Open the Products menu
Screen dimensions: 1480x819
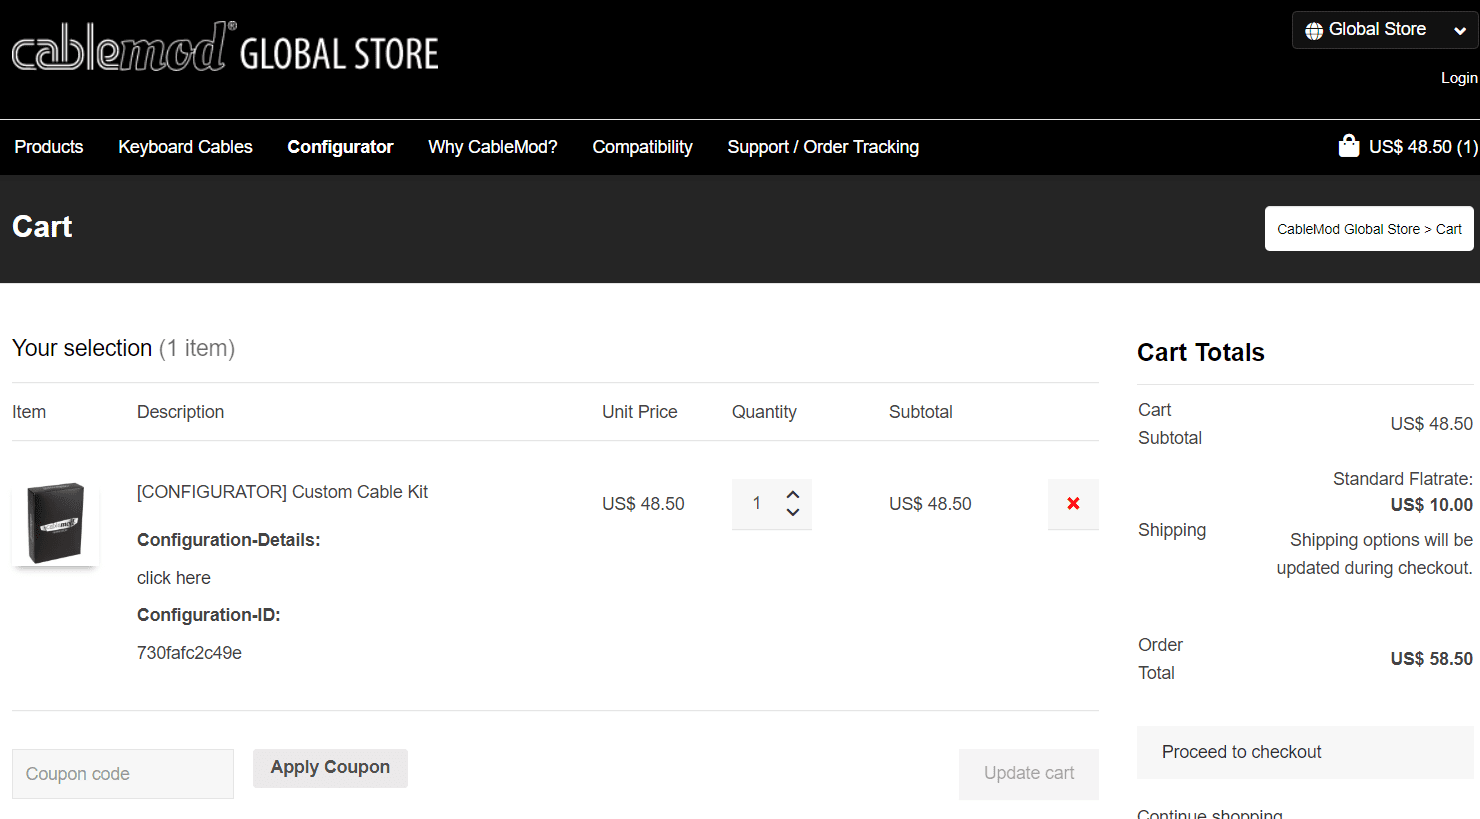49,147
